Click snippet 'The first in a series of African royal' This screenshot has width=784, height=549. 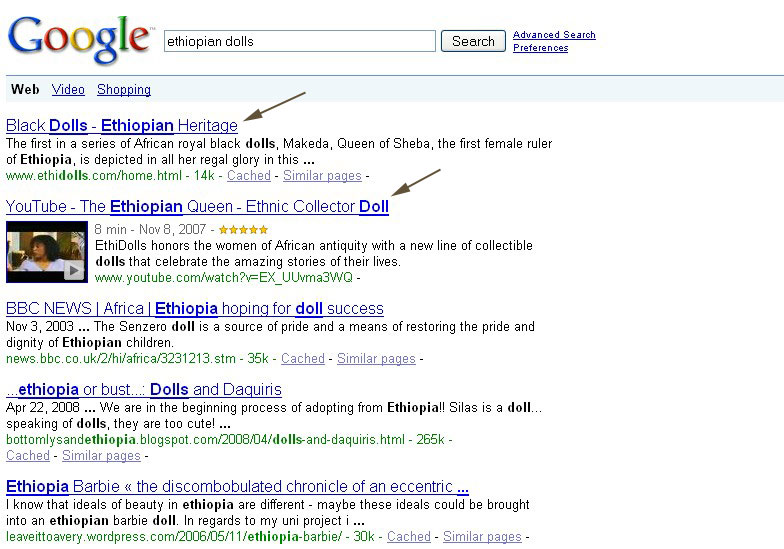[x=279, y=152]
